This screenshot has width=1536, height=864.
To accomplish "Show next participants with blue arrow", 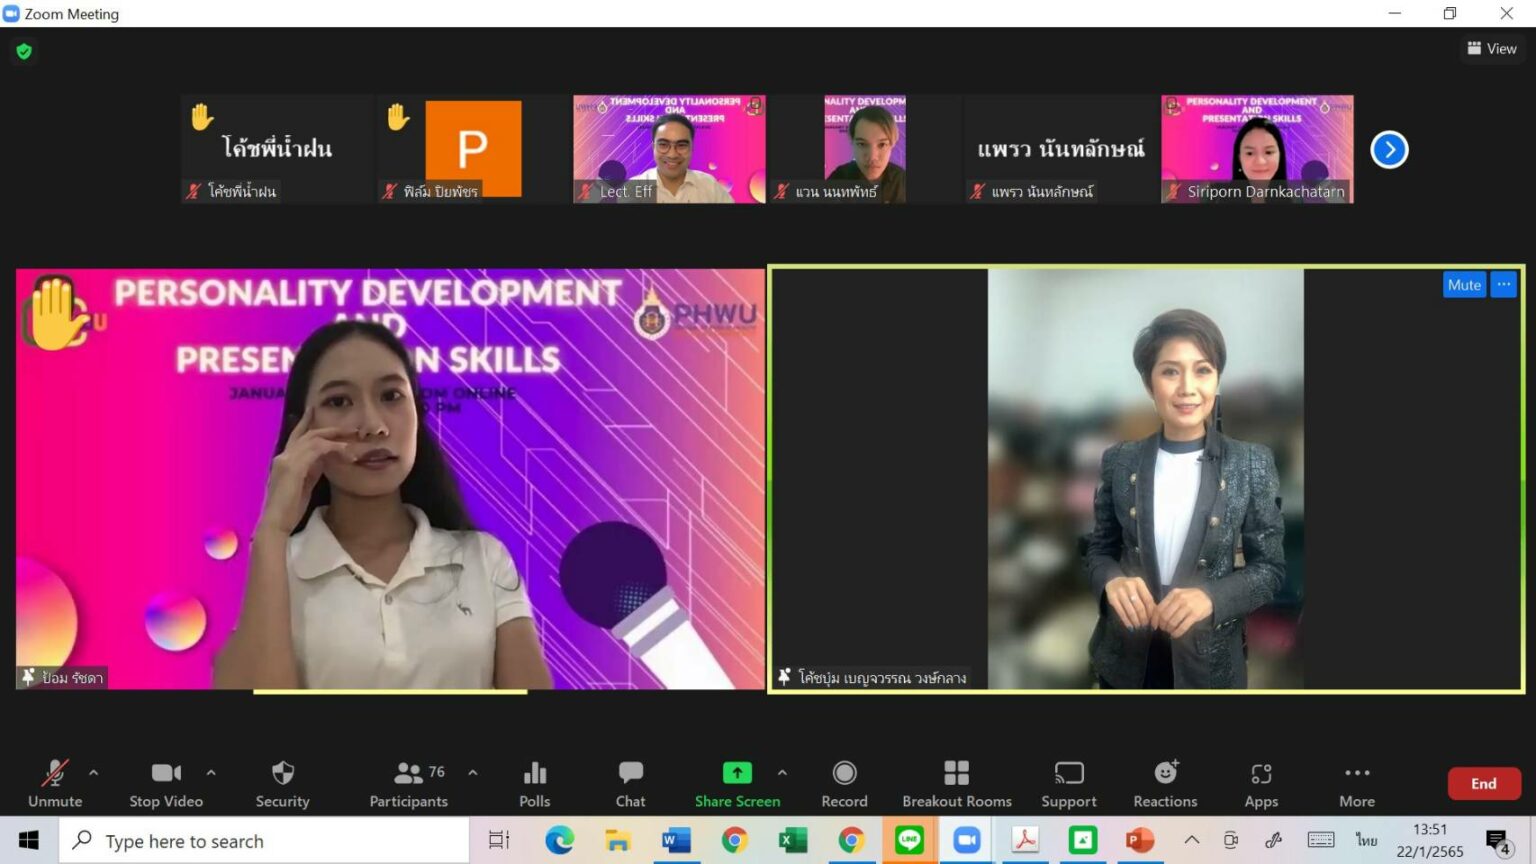I will coord(1389,150).
